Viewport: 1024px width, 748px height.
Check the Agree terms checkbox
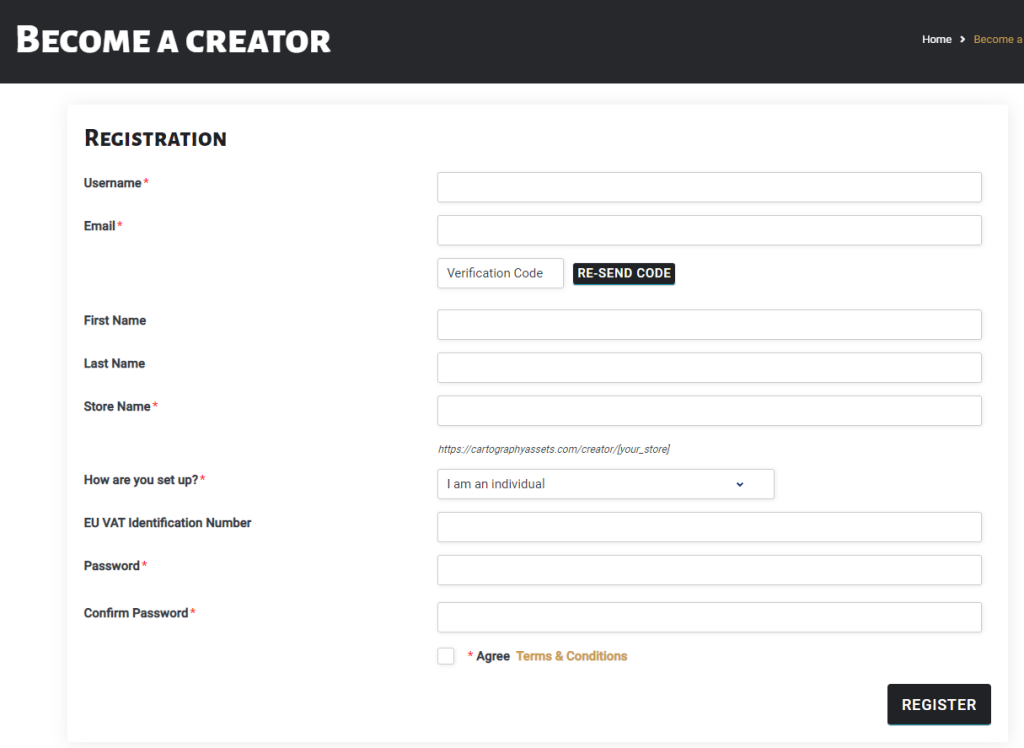(x=446, y=656)
